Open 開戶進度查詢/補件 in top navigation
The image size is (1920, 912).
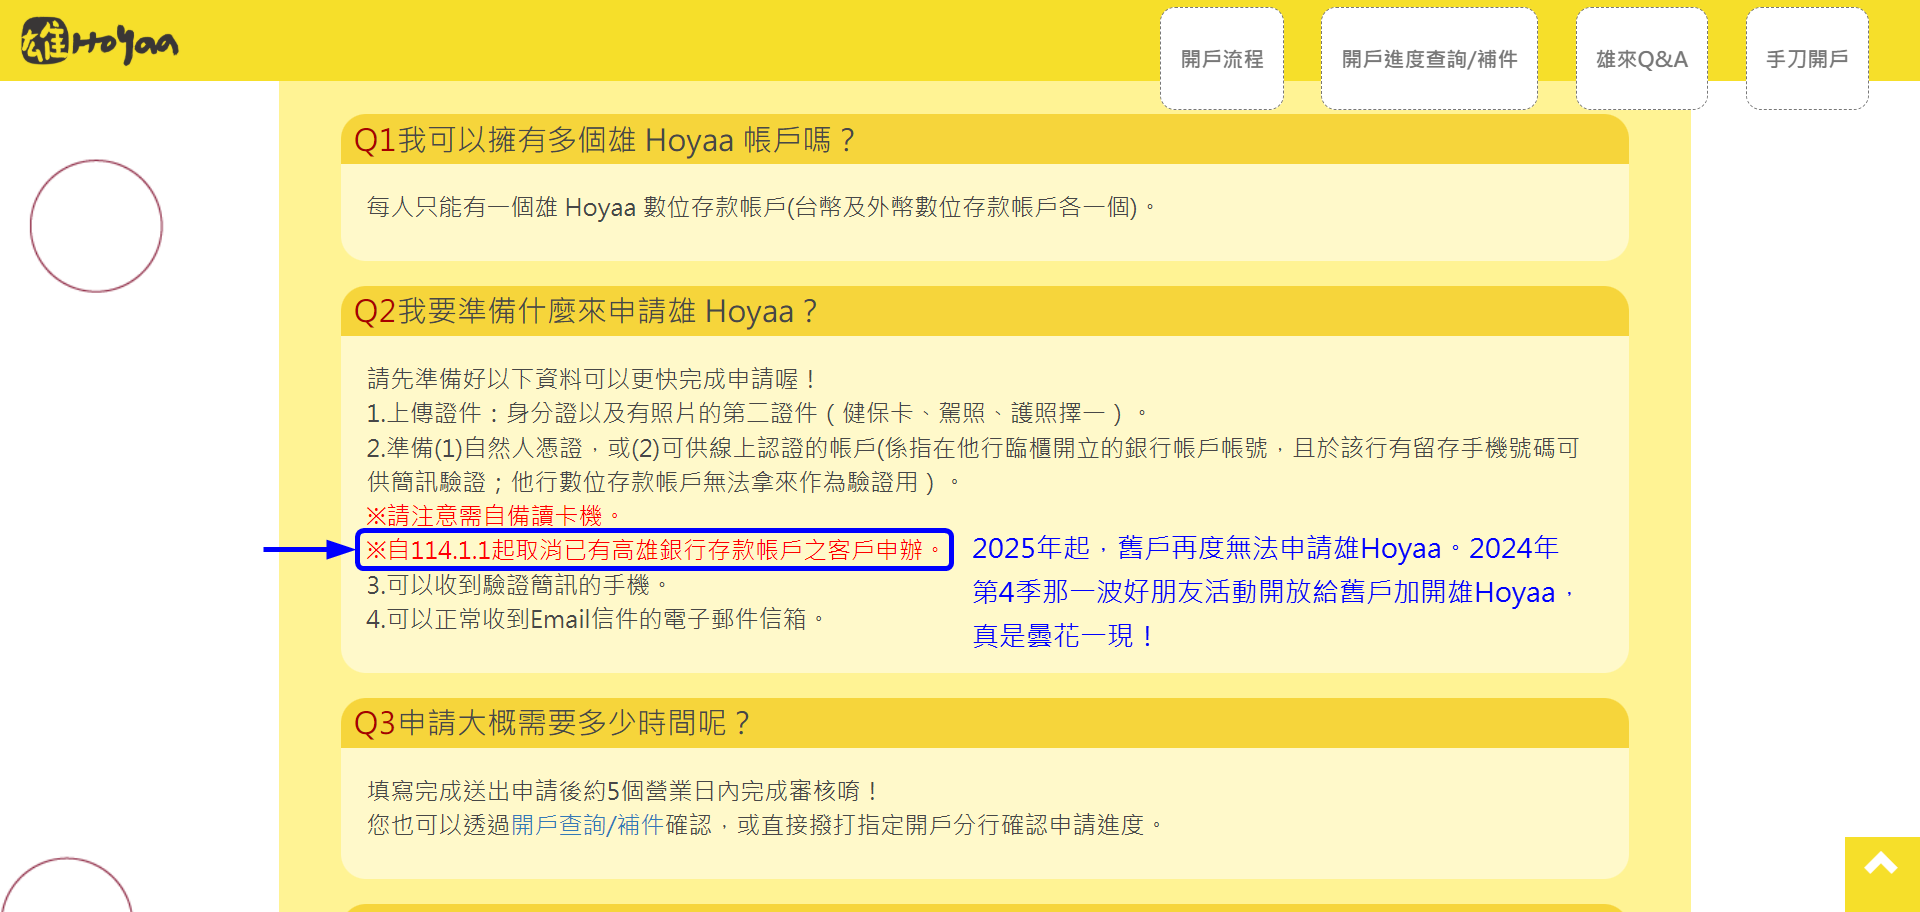pyautogui.click(x=1429, y=59)
